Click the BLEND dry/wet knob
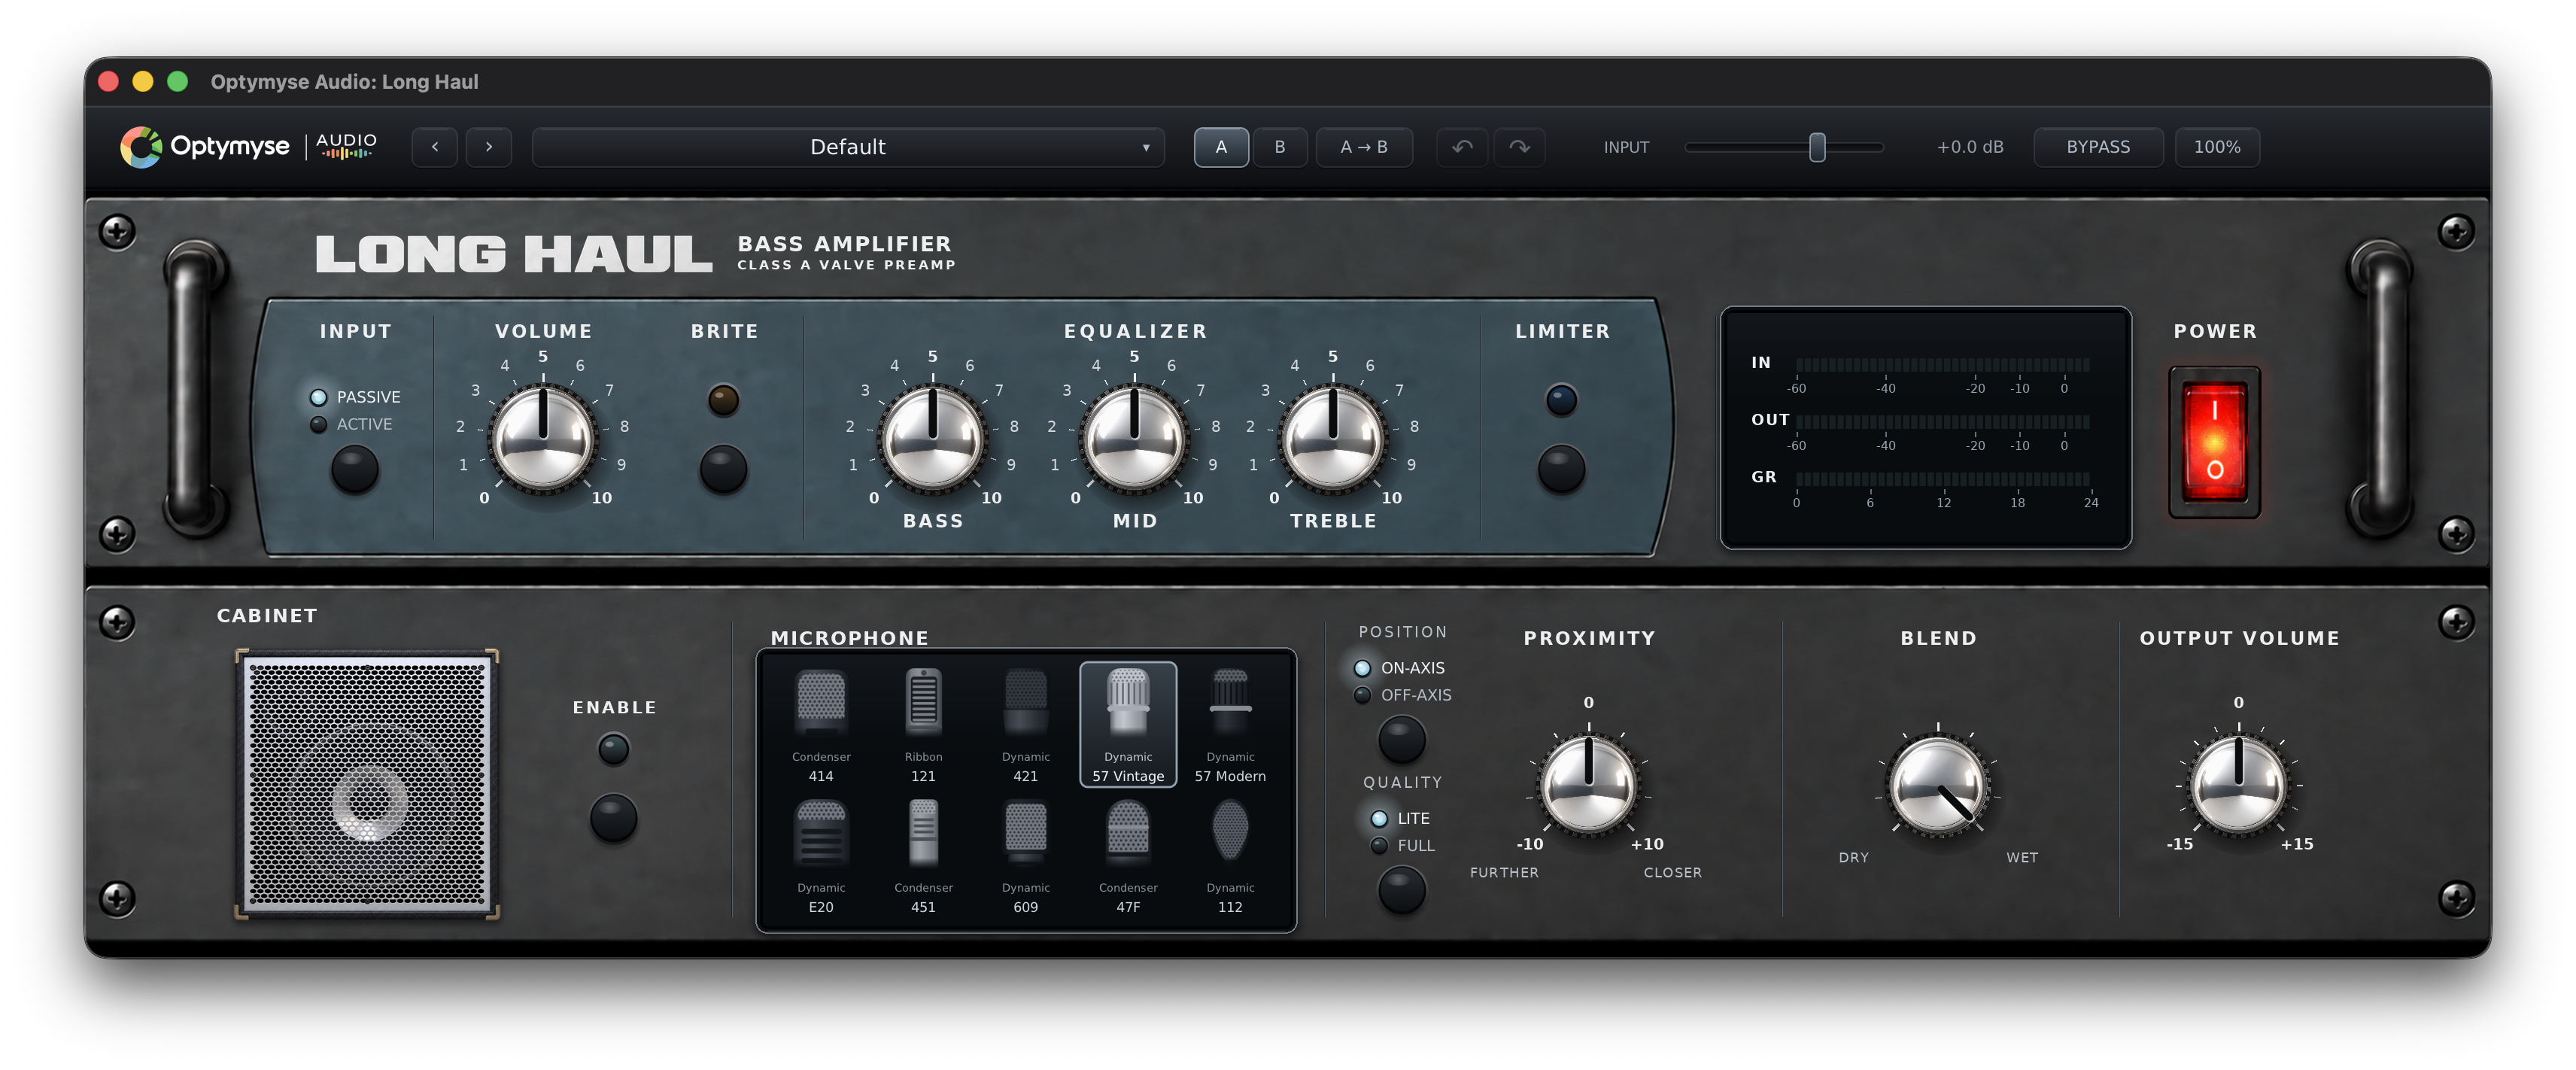Image resolution: width=2576 pixels, height=1070 pixels. pyautogui.click(x=1938, y=786)
